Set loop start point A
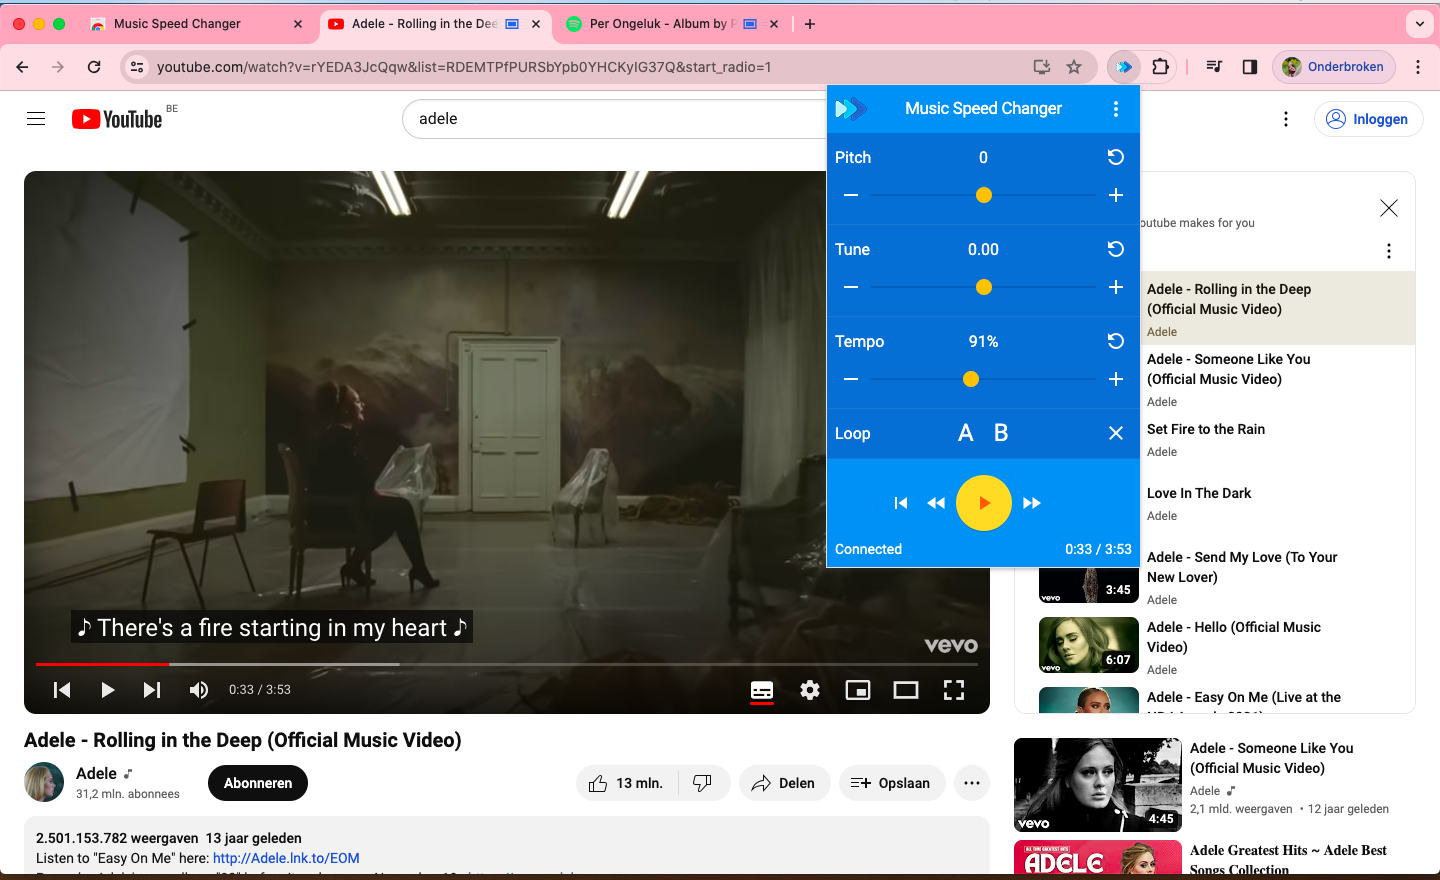The width and height of the screenshot is (1440, 880). point(965,433)
